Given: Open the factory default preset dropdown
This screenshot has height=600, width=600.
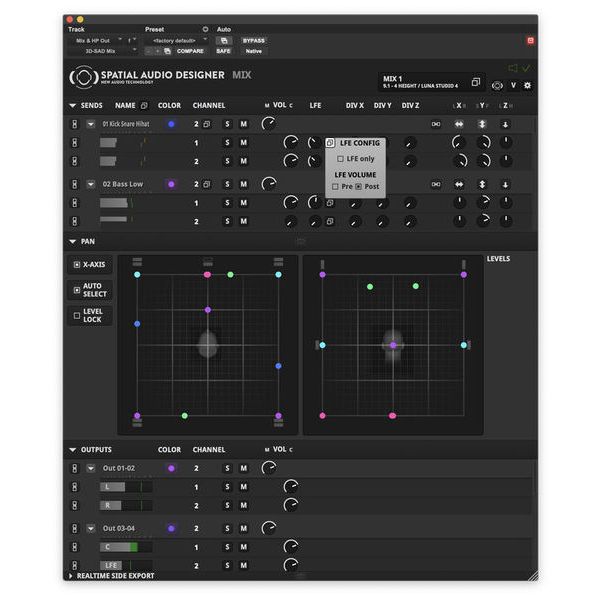Looking at the screenshot, I should 177,40.
